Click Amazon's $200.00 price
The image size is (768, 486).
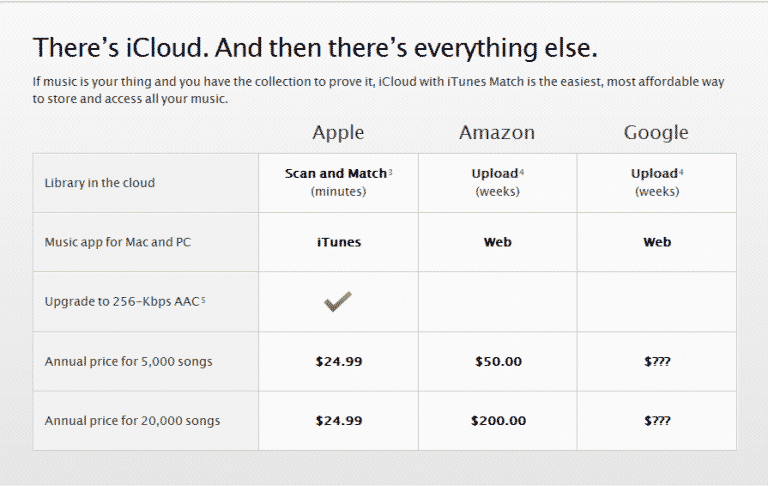pos(498,420)
